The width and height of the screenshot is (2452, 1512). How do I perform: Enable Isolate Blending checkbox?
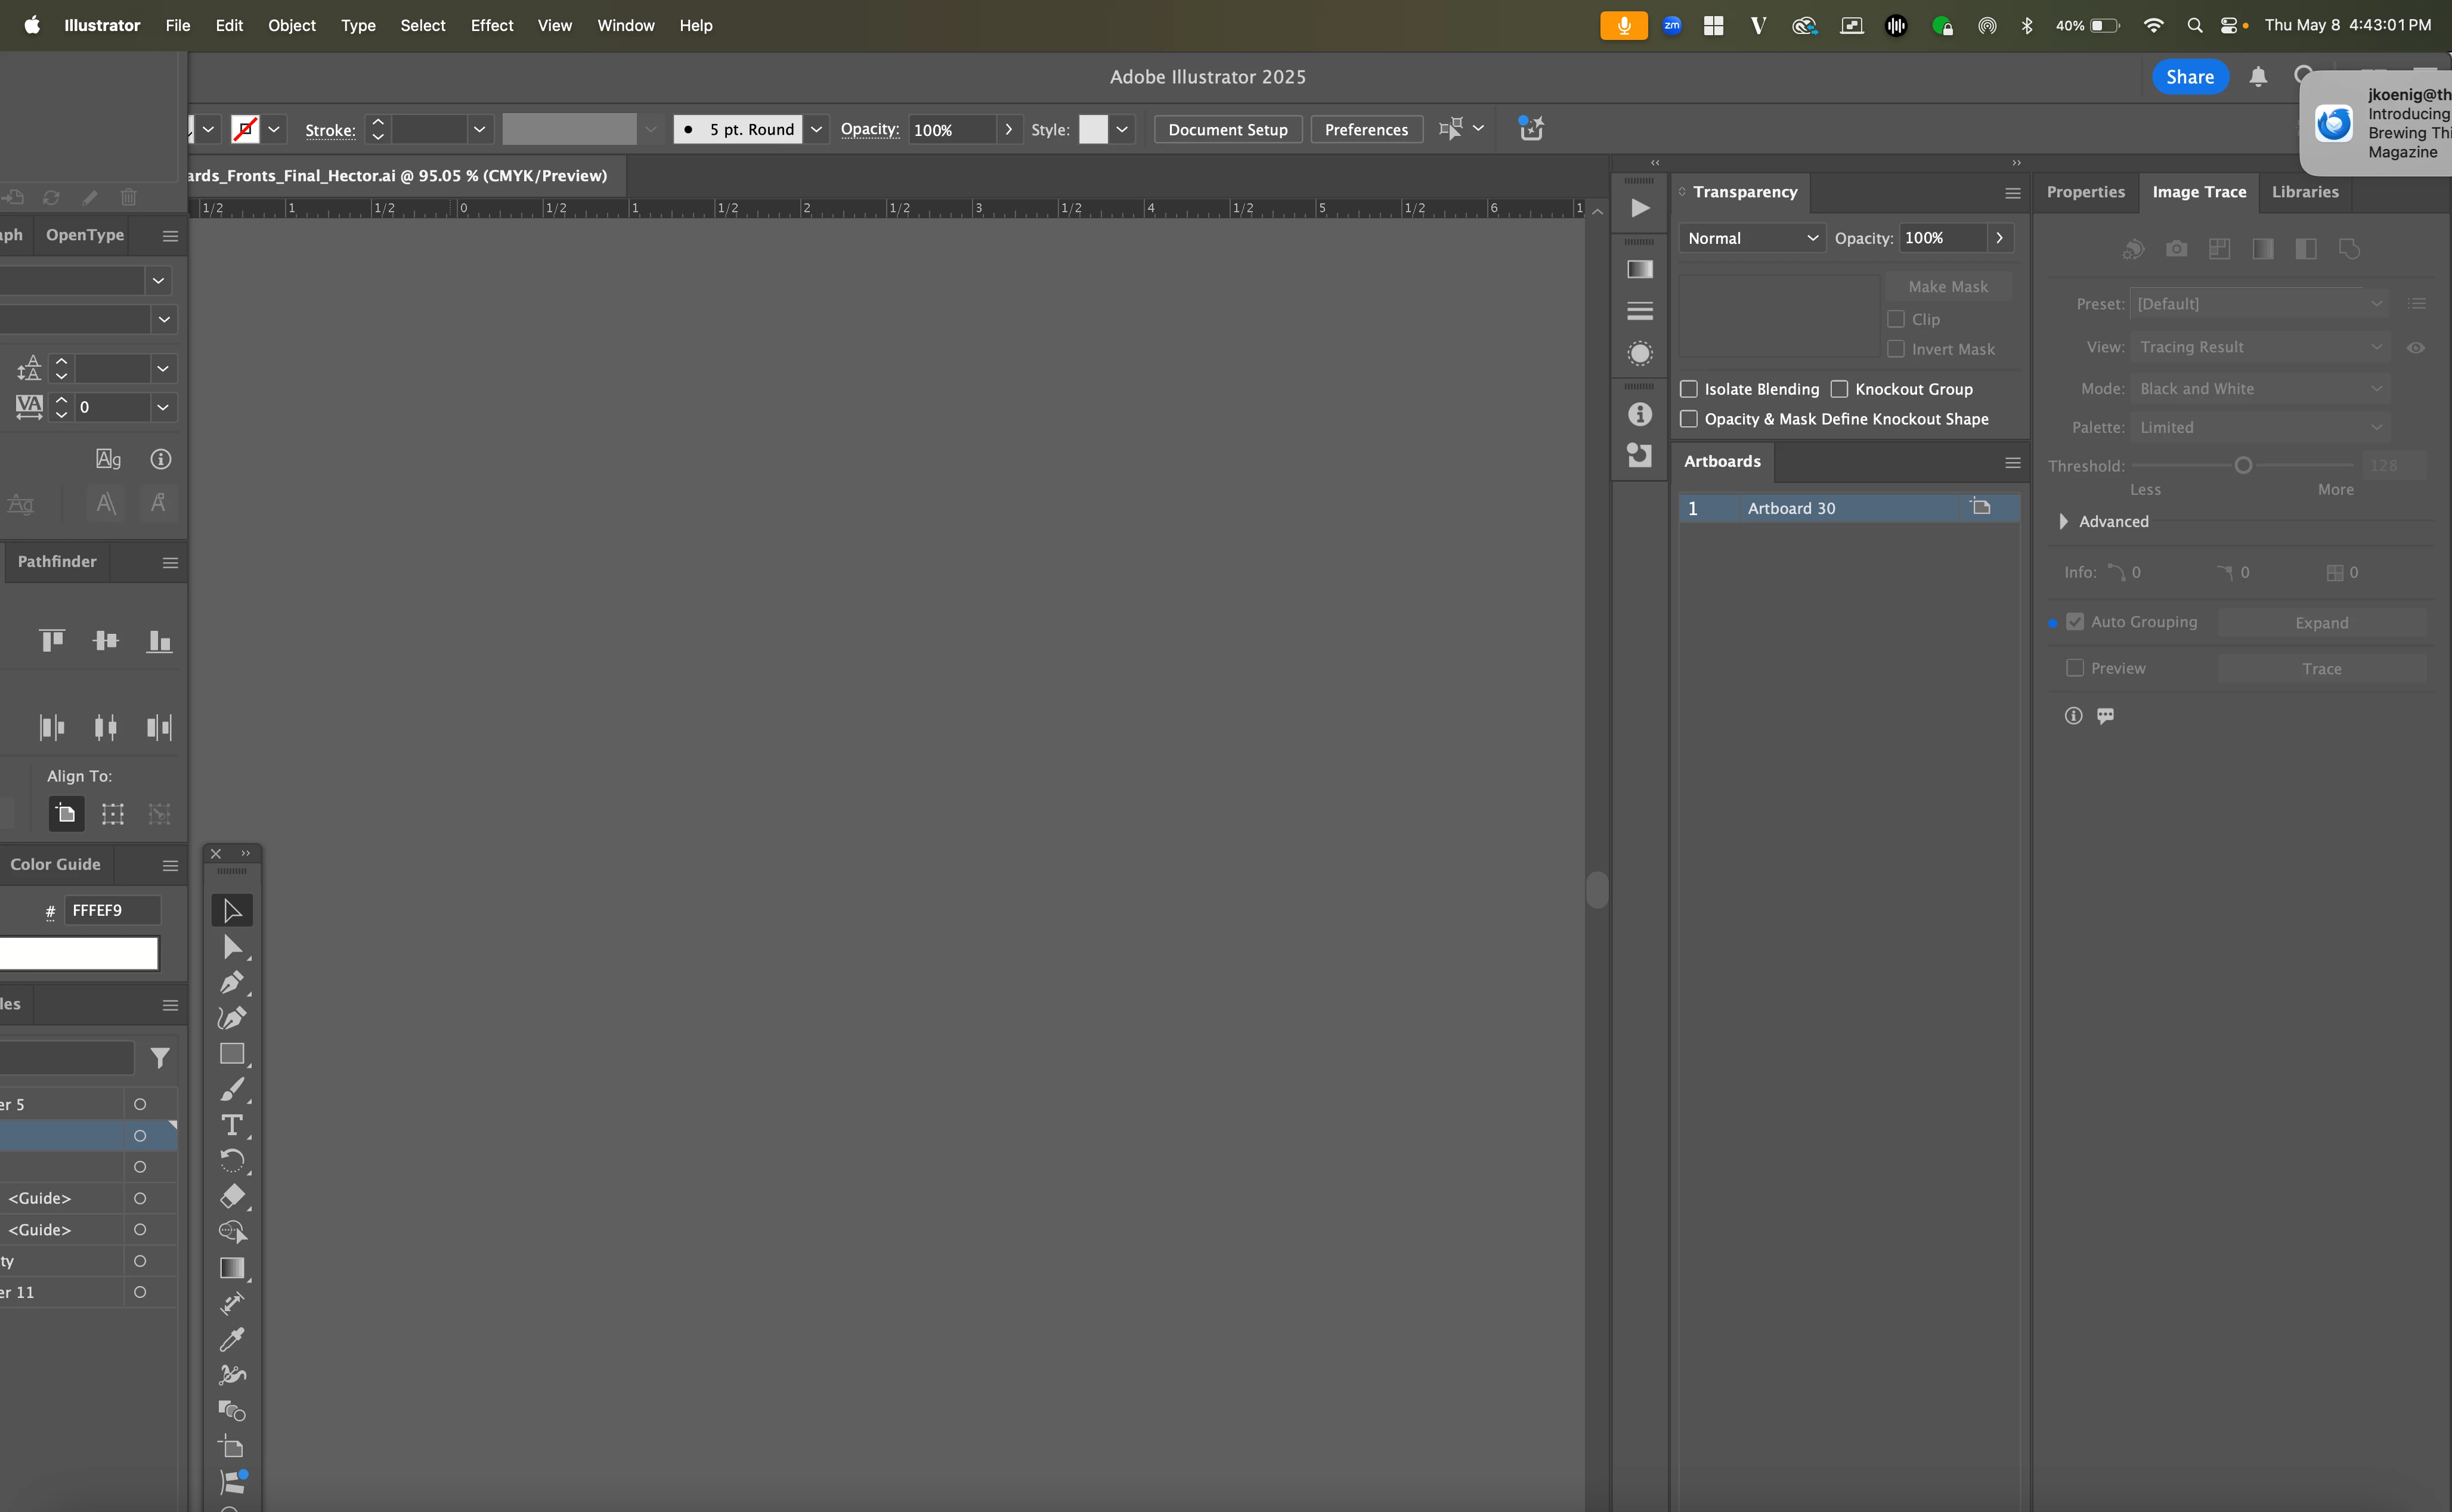pos(1689,389)
